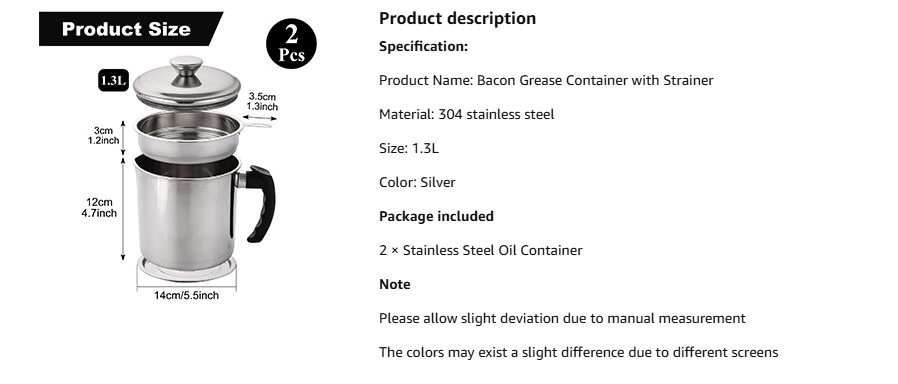Image resolution: width=898 pixels, height=384 pixels.
Task: Click the 2 × Stainless Steel Oil Container text
Action: (x=480, y=250)
